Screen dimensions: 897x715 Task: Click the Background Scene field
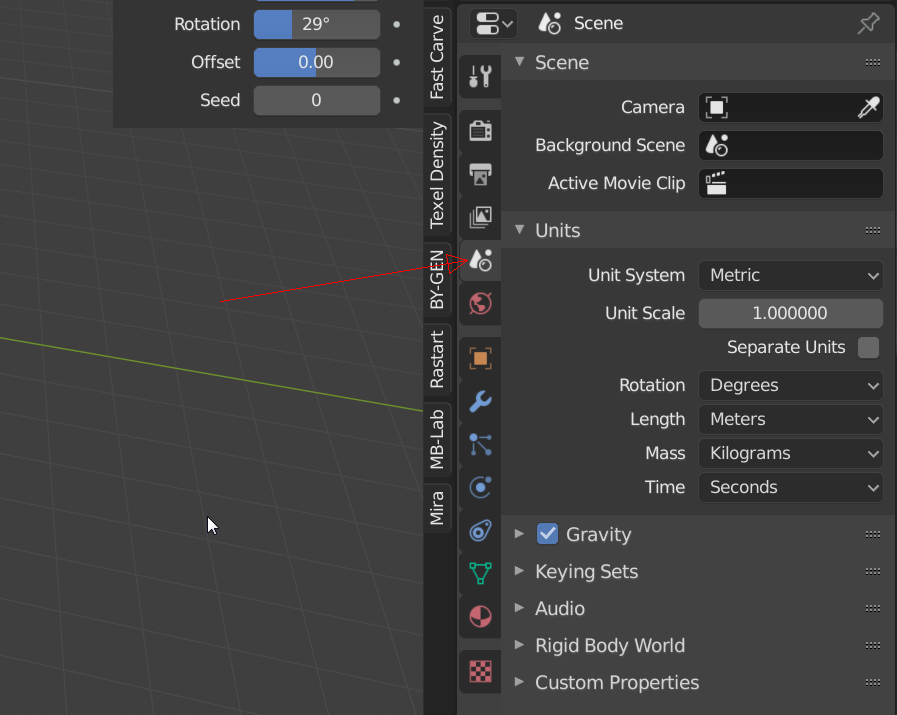coord(791,145)
